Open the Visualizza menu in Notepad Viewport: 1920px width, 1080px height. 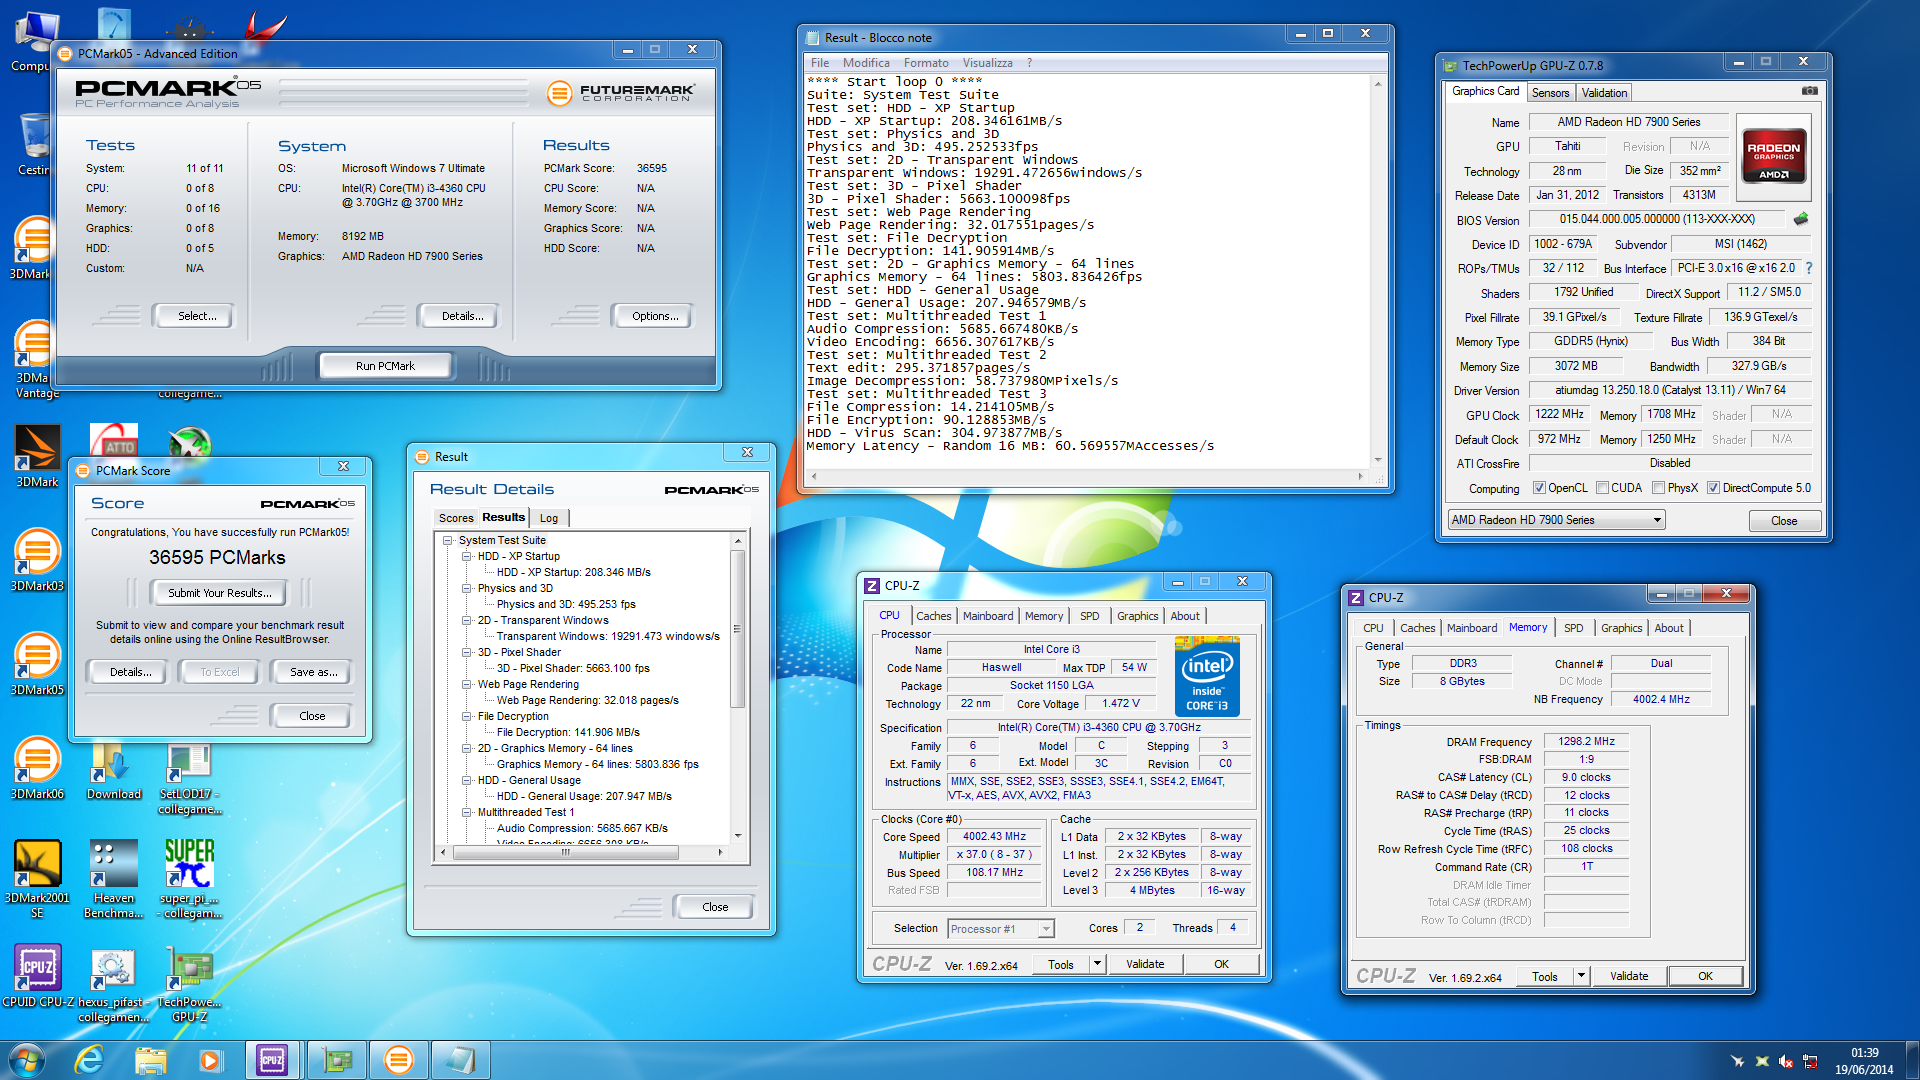point(987,63)
